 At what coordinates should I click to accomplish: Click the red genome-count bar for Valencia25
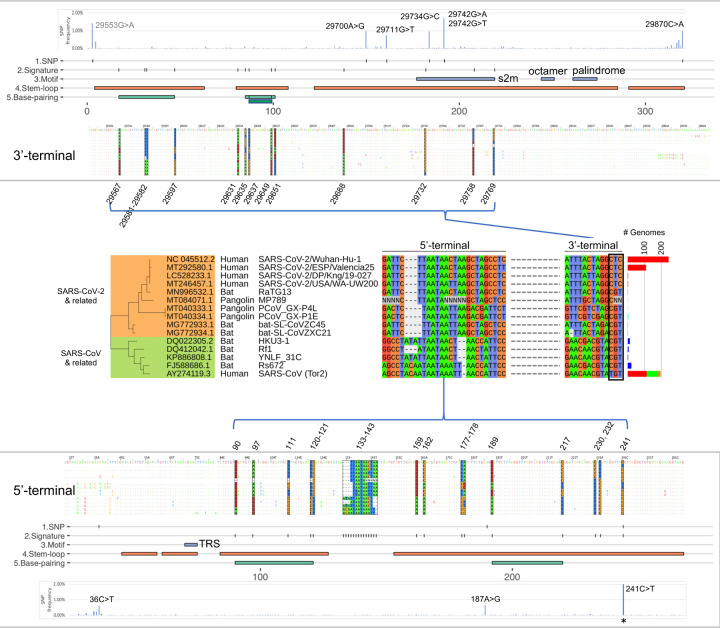point(637,268)
